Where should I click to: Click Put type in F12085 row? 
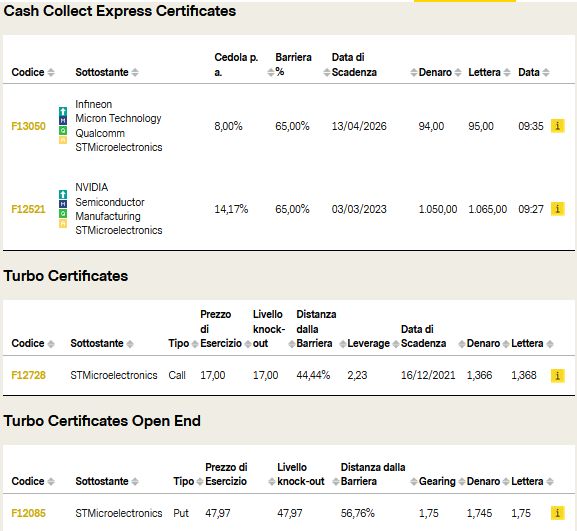click(x=181, y=513)
